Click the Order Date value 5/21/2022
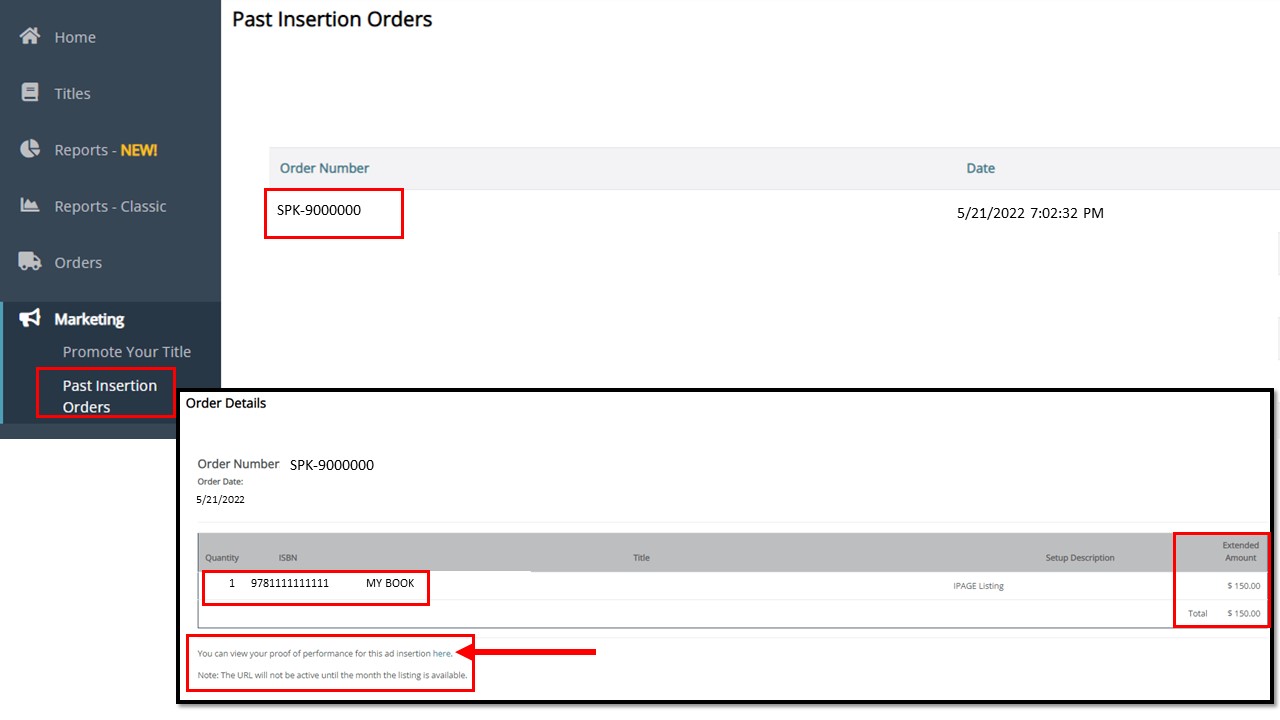1280x720 pixels. (220, 499)
